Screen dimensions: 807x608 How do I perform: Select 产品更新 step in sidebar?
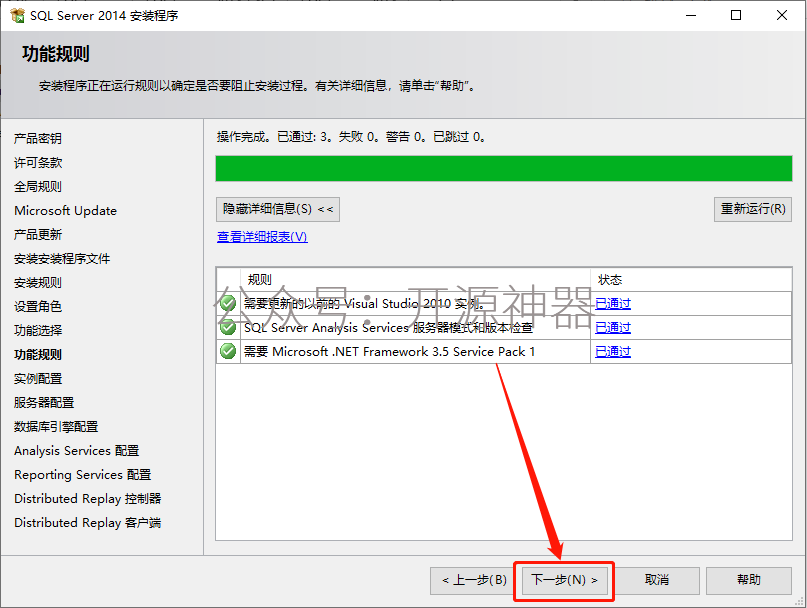[x=38, y=235]
